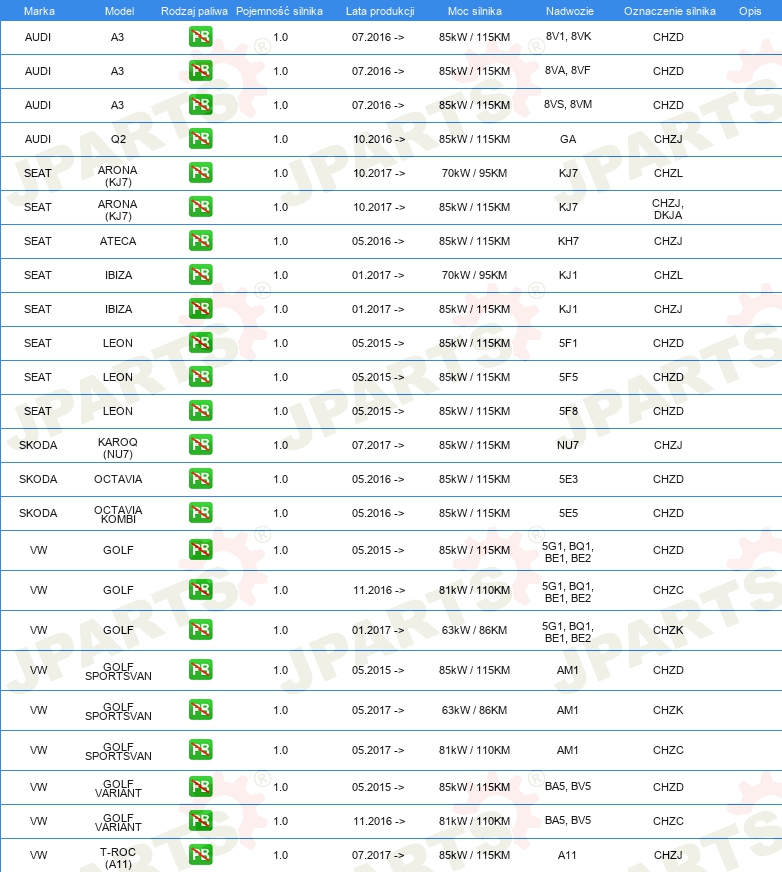The height and width of the screenshot is (872, 782).
Task: Click the fuel icon in the AUDI A3 8V1, 8VK row
Action: [200, 37]
